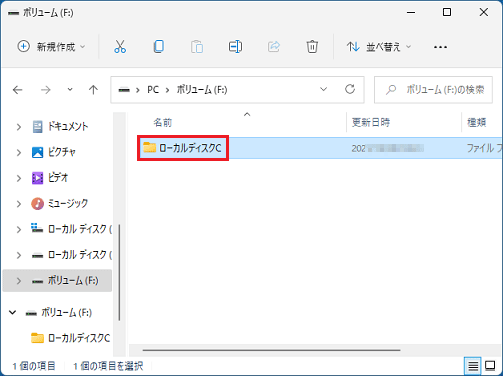Click the Delete trash can icon
503x376 pixels.
[312, 47]
